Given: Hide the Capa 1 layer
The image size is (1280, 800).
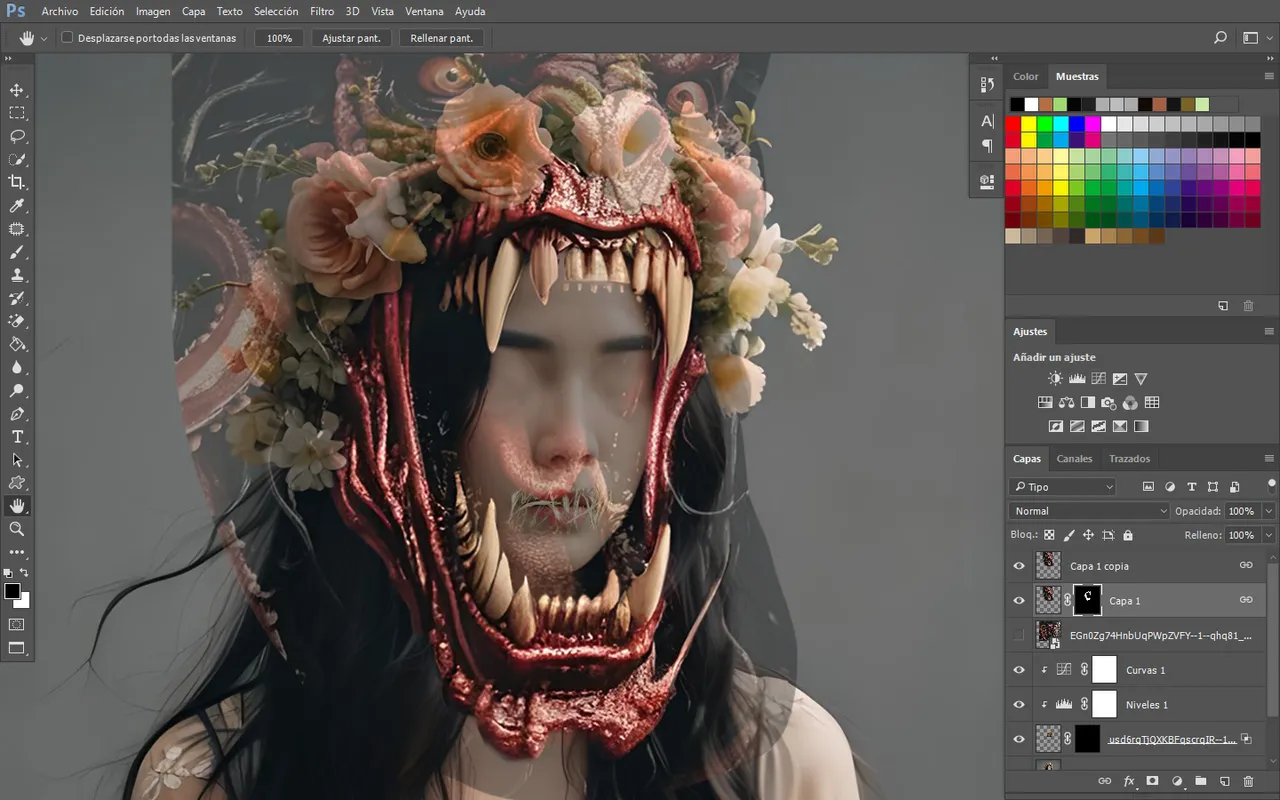Looking at the screenshot, I should pos(1019,600).
